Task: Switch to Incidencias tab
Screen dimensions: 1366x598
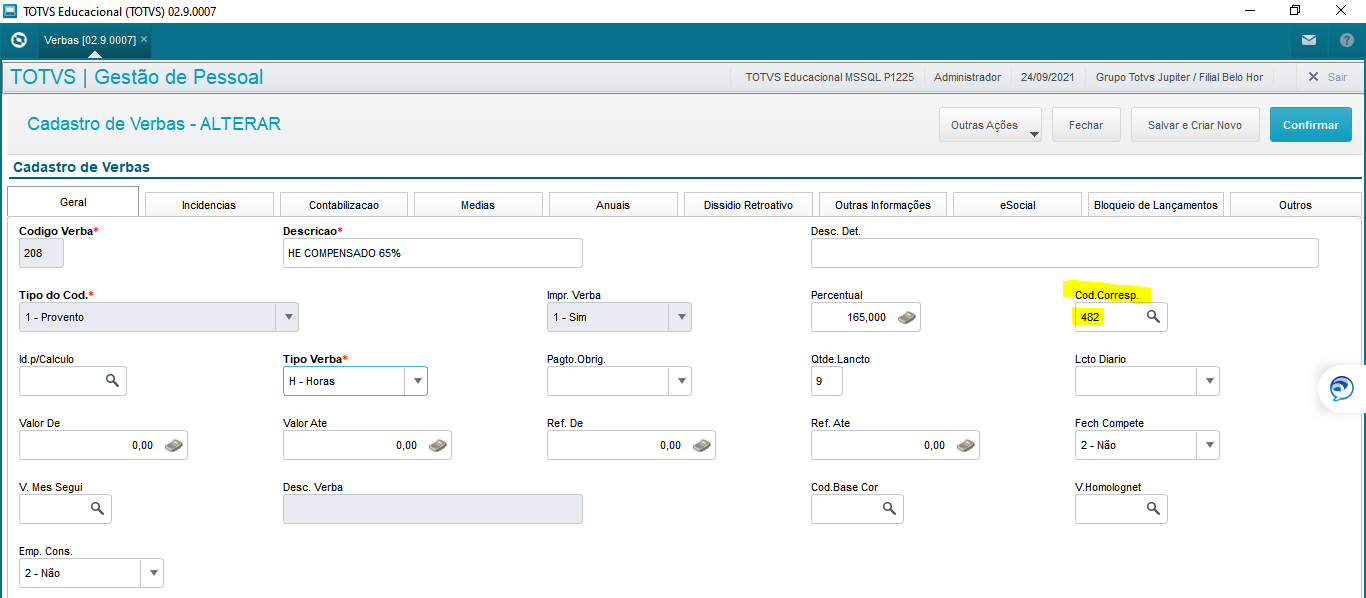Action: [209, 205]
